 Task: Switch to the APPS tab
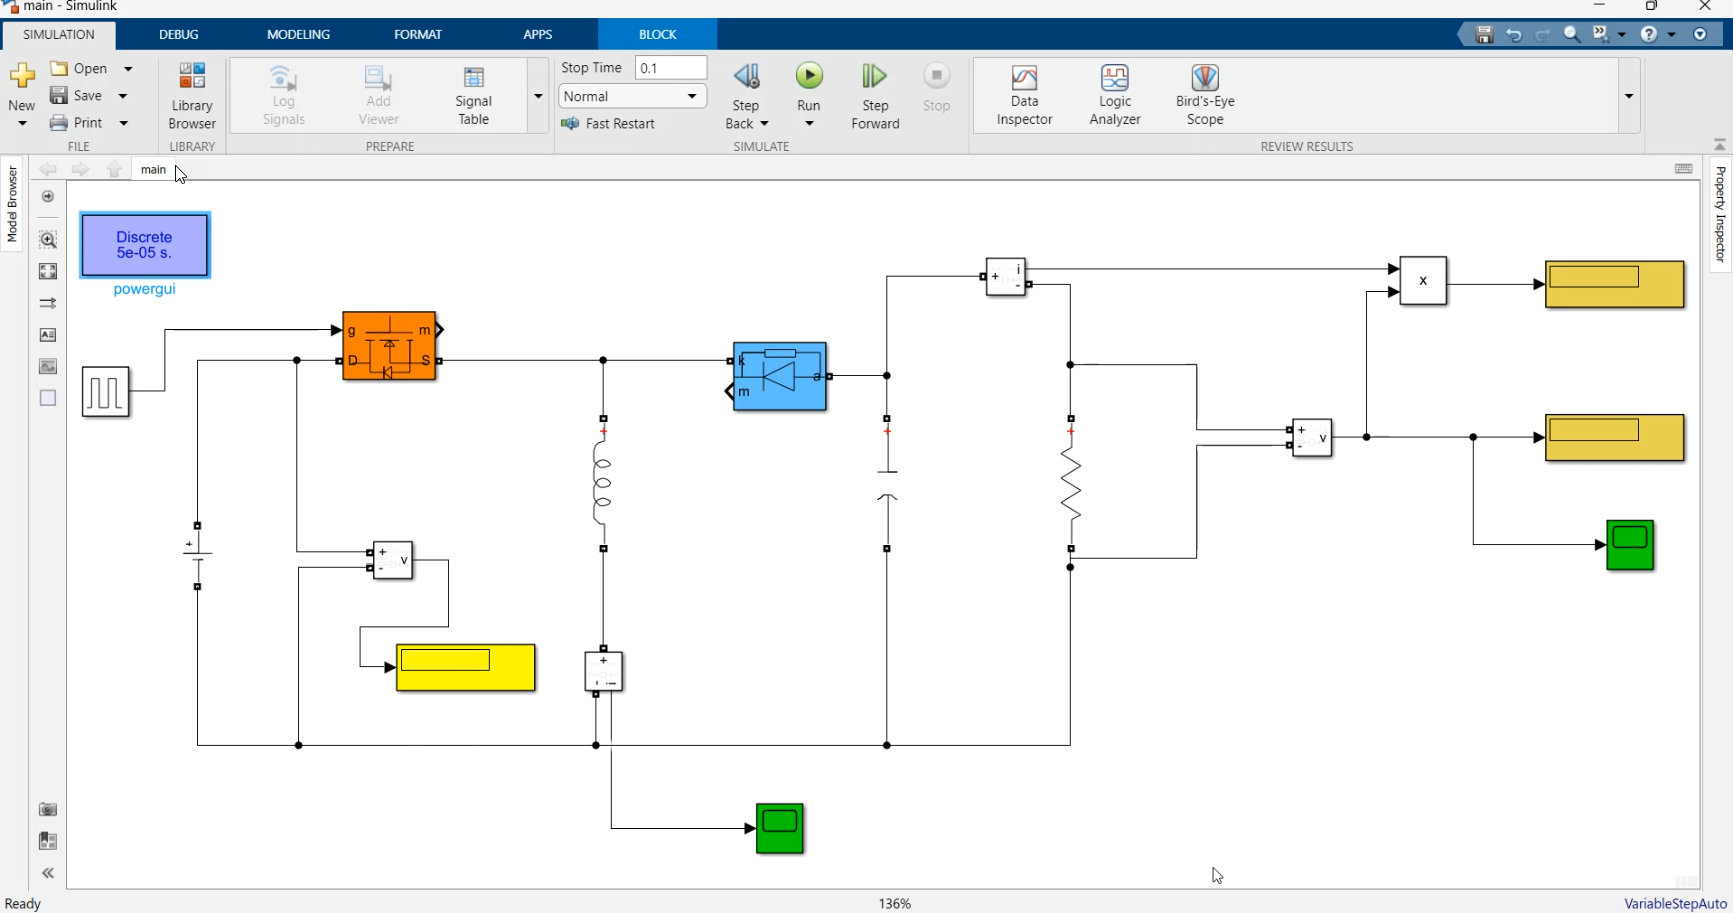click(538, 34)
